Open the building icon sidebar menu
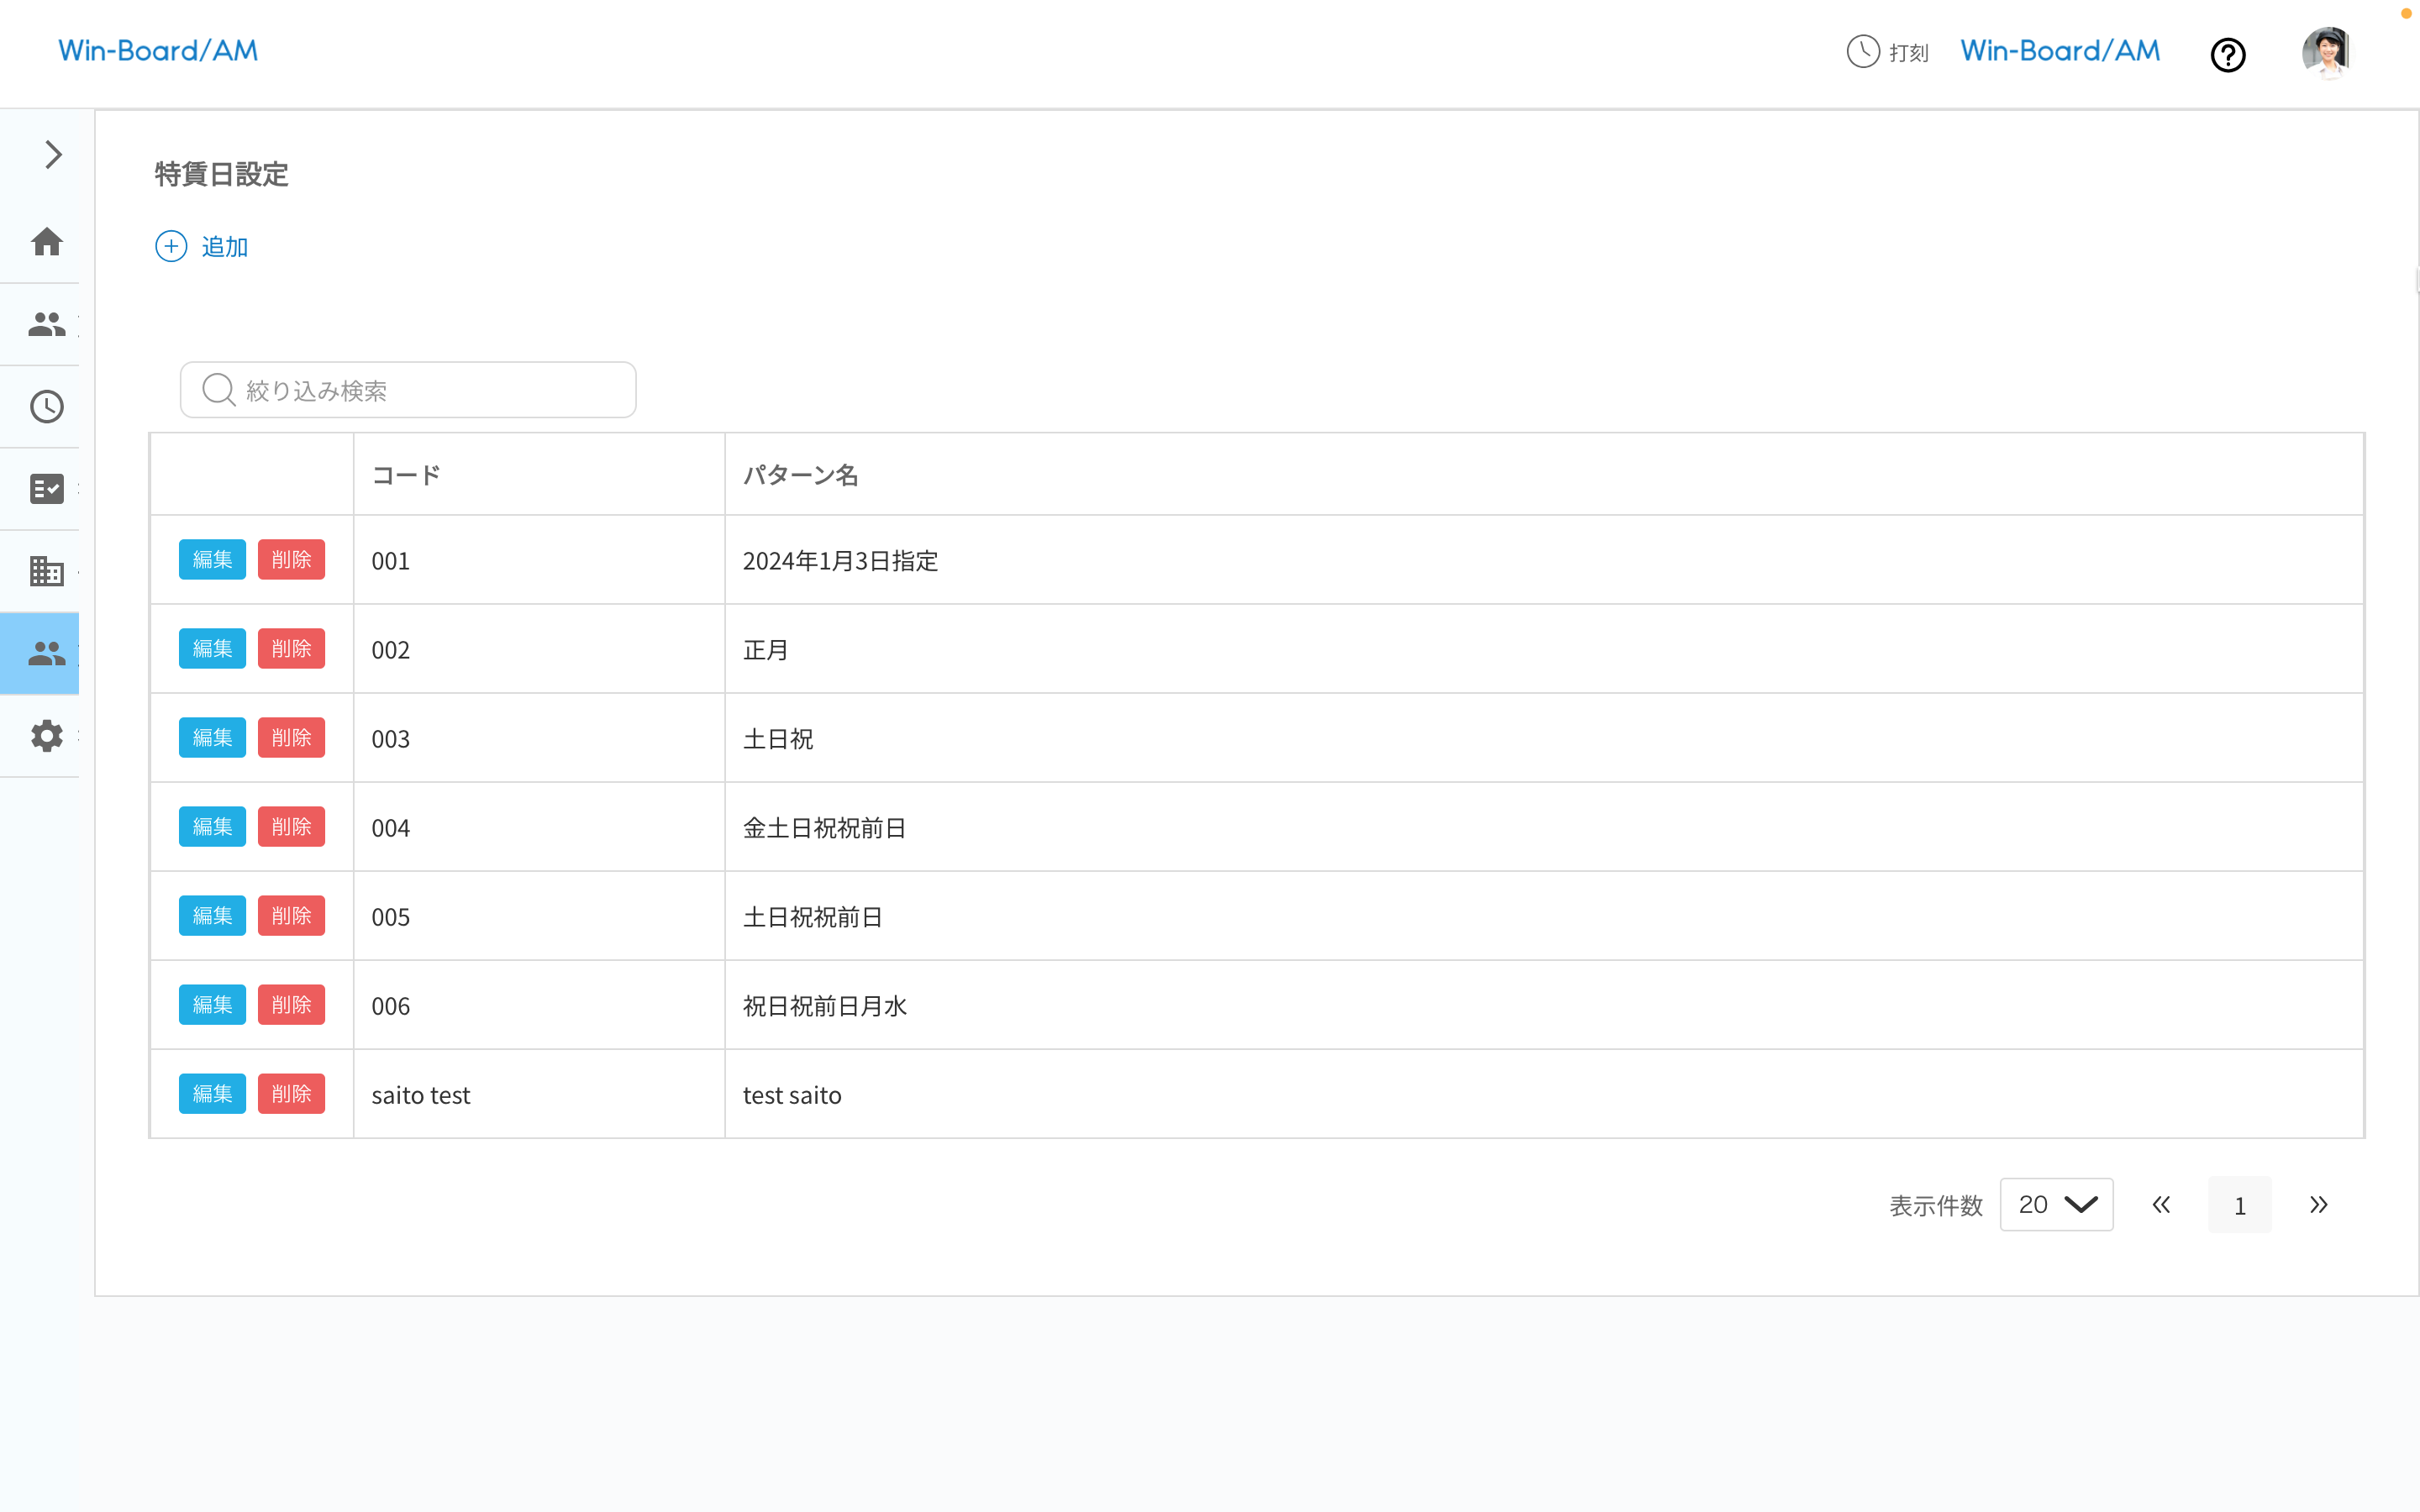2420x1512 pixels. (47, 571)
